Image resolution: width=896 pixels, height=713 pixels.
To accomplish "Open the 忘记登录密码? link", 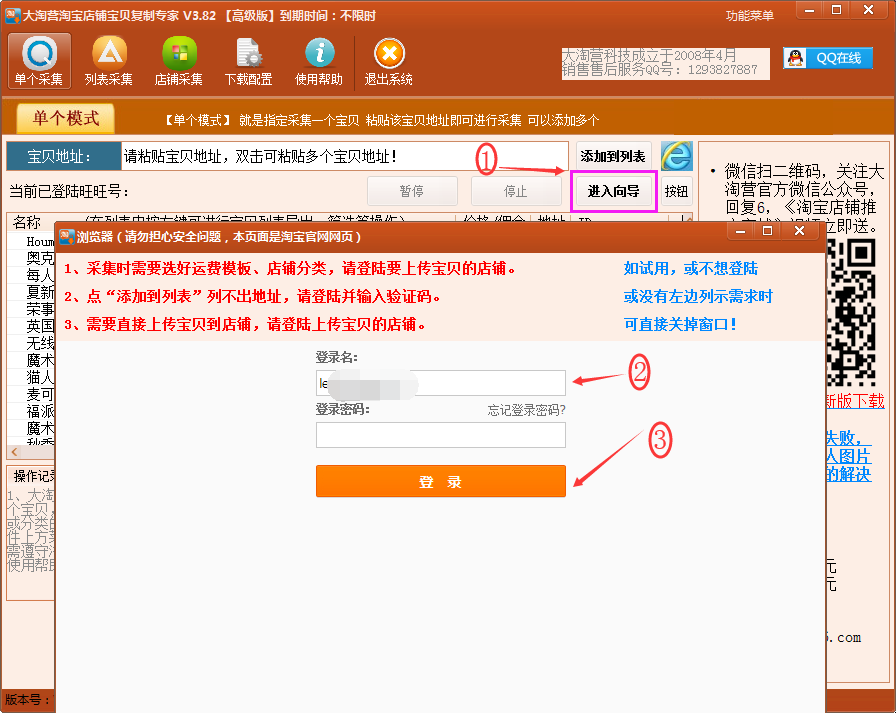I will pos(526,410).
